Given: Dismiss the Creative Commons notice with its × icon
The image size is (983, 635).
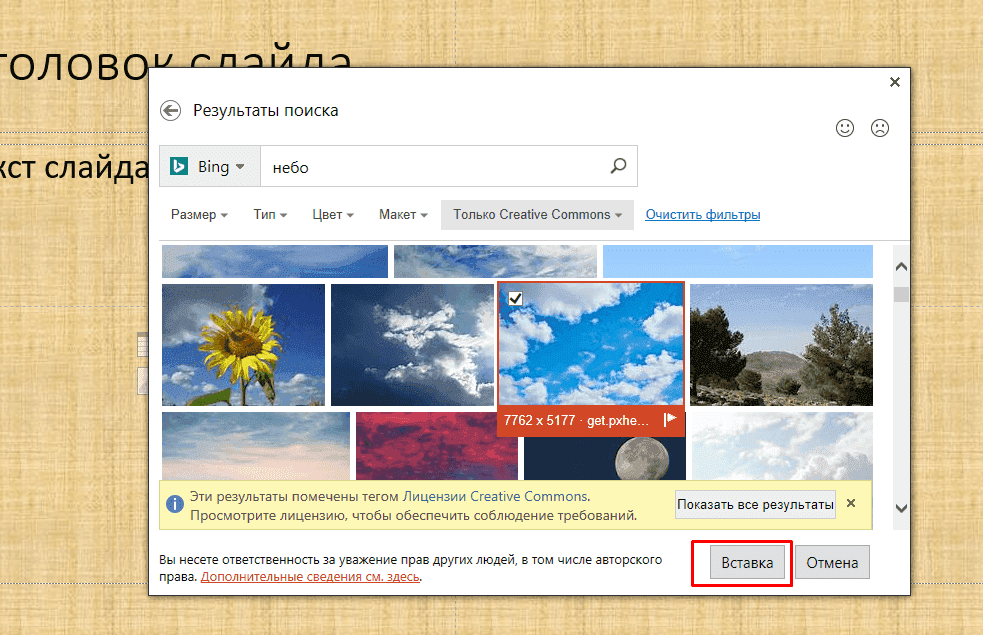Looking at the screenshot, I should click(851, 503).
